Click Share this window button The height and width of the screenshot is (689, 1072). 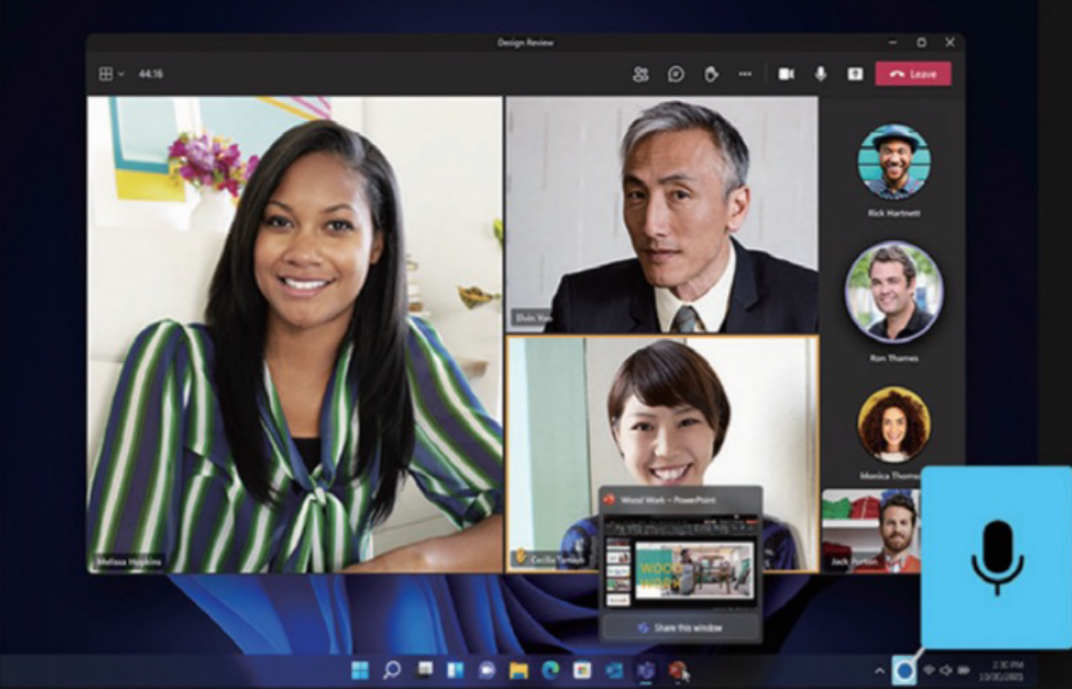point(680,628)
